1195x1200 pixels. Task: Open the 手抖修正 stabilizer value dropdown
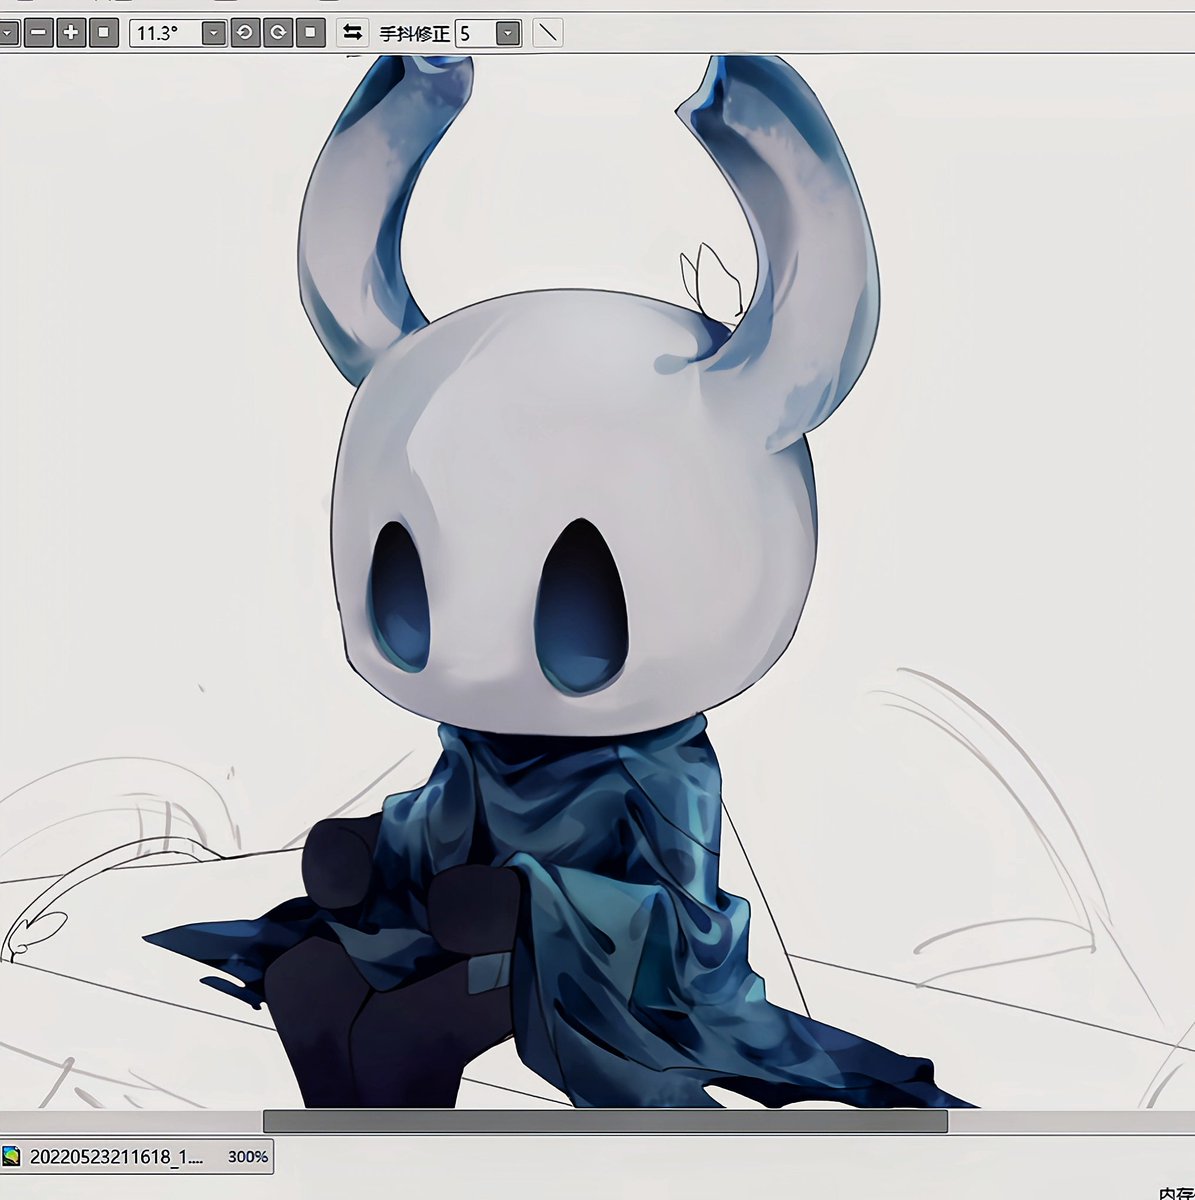coord(508,34)
